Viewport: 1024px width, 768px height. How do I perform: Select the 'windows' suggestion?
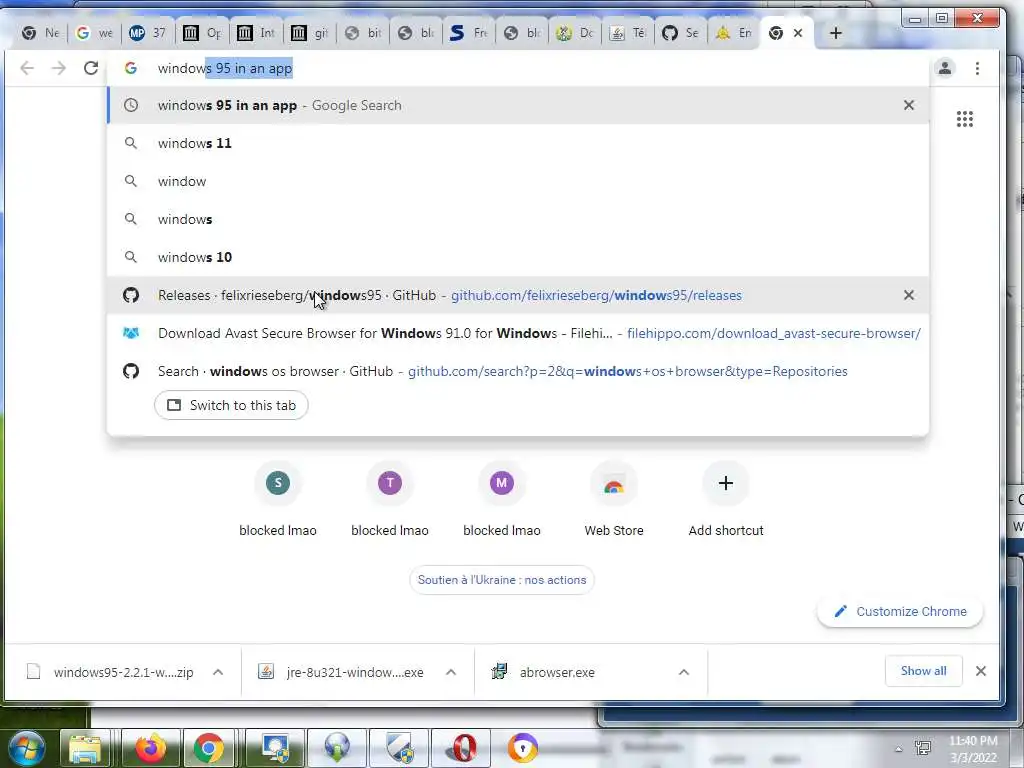[518, 219]
